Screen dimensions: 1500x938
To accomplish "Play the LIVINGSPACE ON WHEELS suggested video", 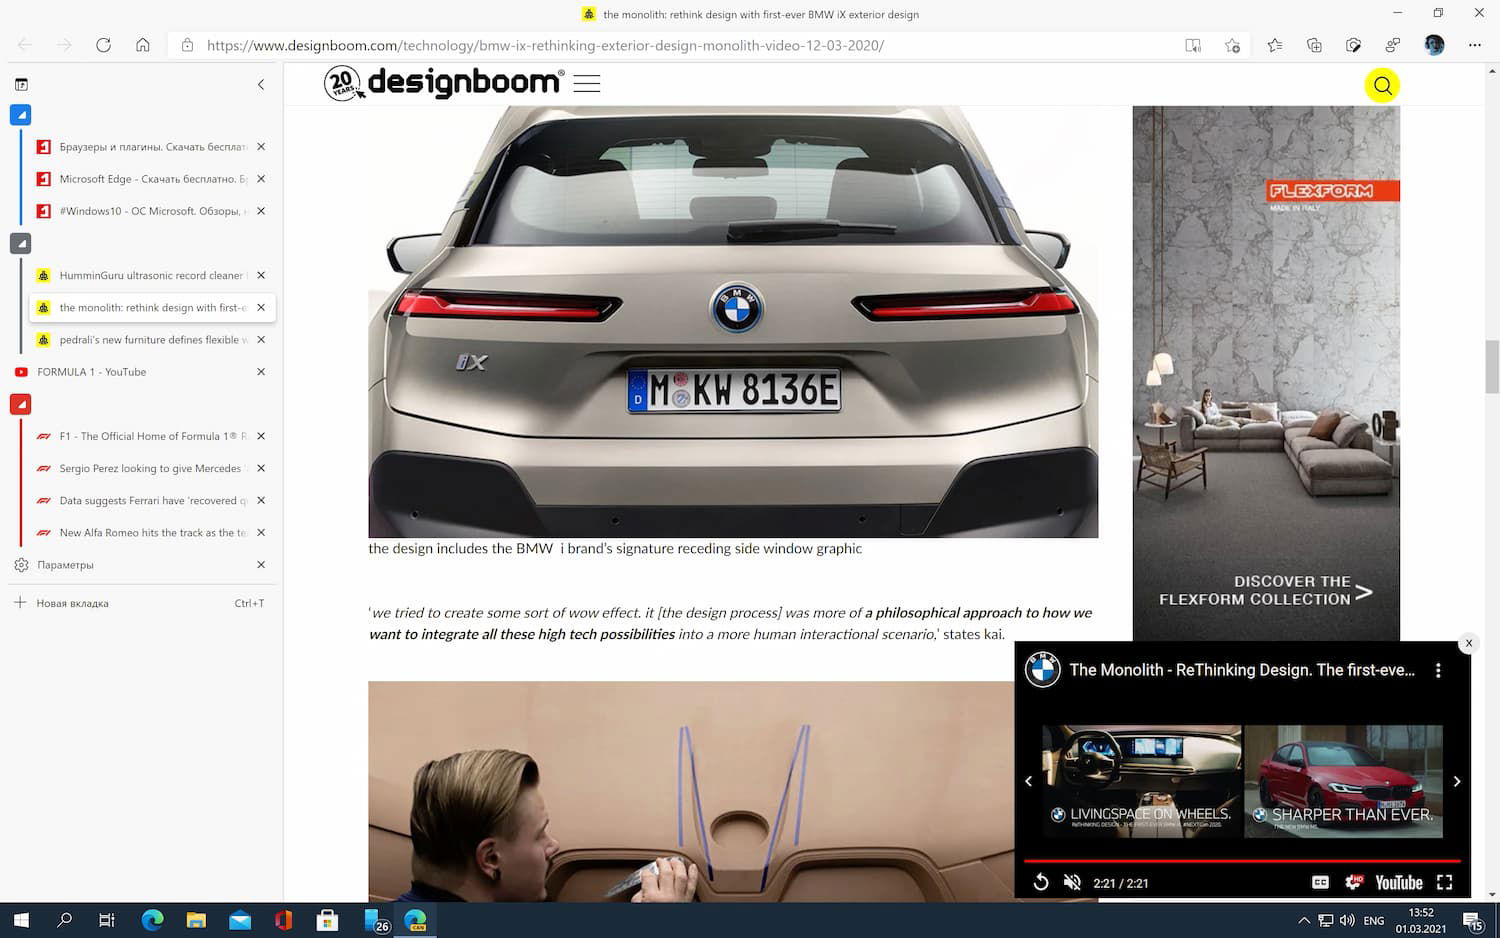I will click(x=1141, y=781).
